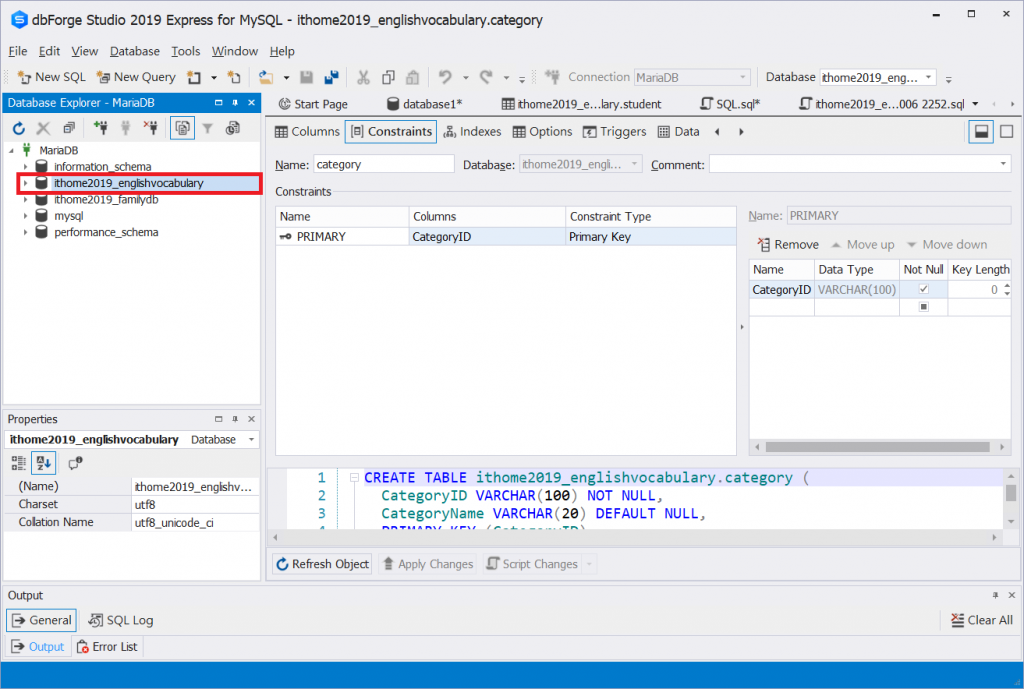This screenshot has width=1024, height=689.
Task: Click the Save icon in toolbar
Action: click(306, 78)
